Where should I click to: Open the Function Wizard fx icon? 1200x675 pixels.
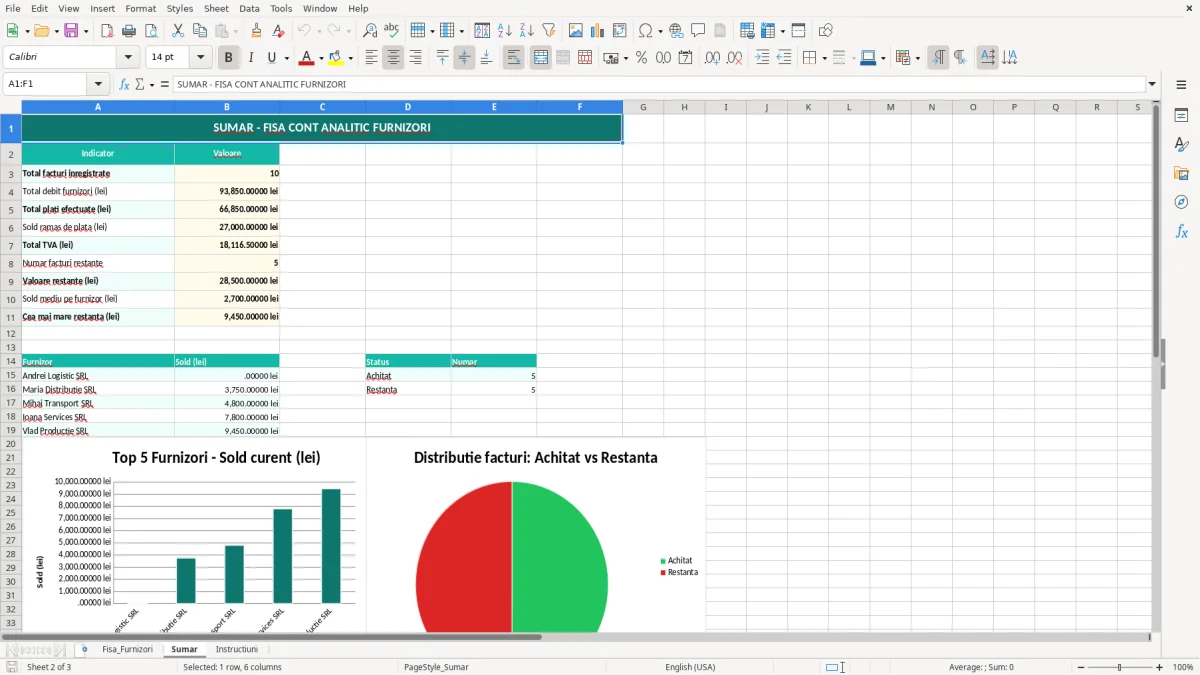(124, 84)
